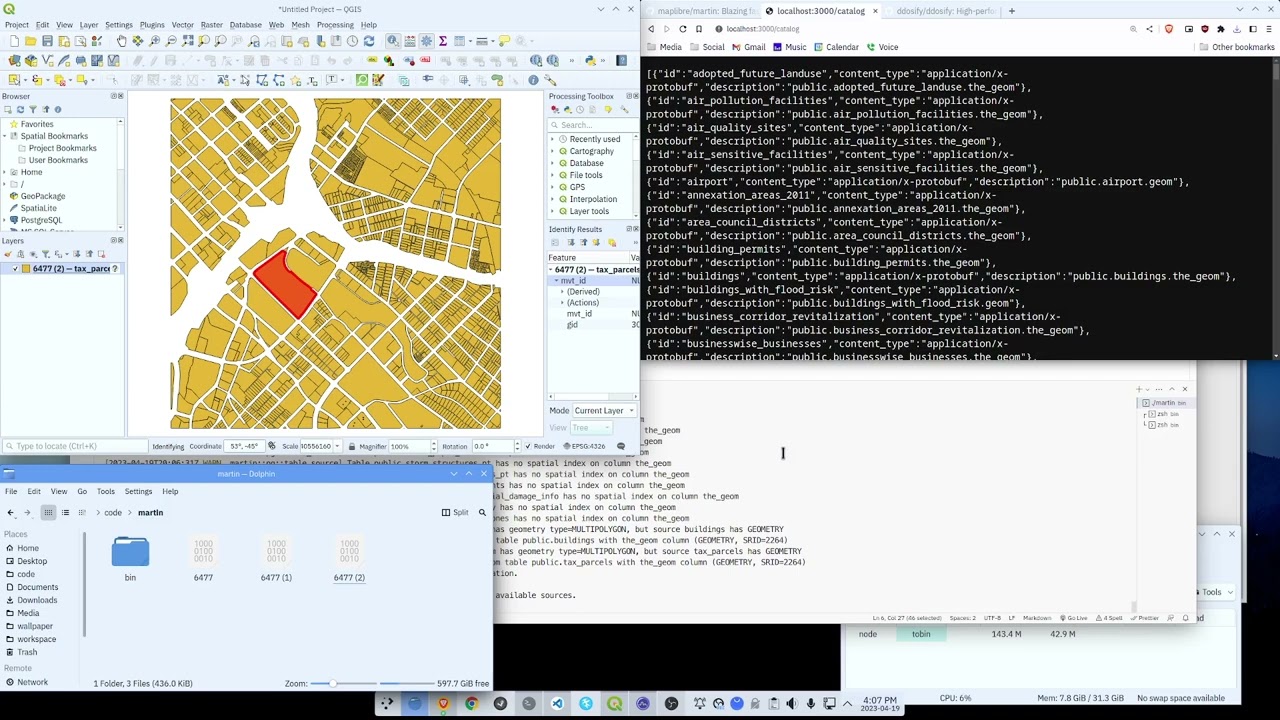Expand the Cartography algorithms group
Image resolution: width=1280 pixels, height=720 pixels.
(x=552, y=151)
